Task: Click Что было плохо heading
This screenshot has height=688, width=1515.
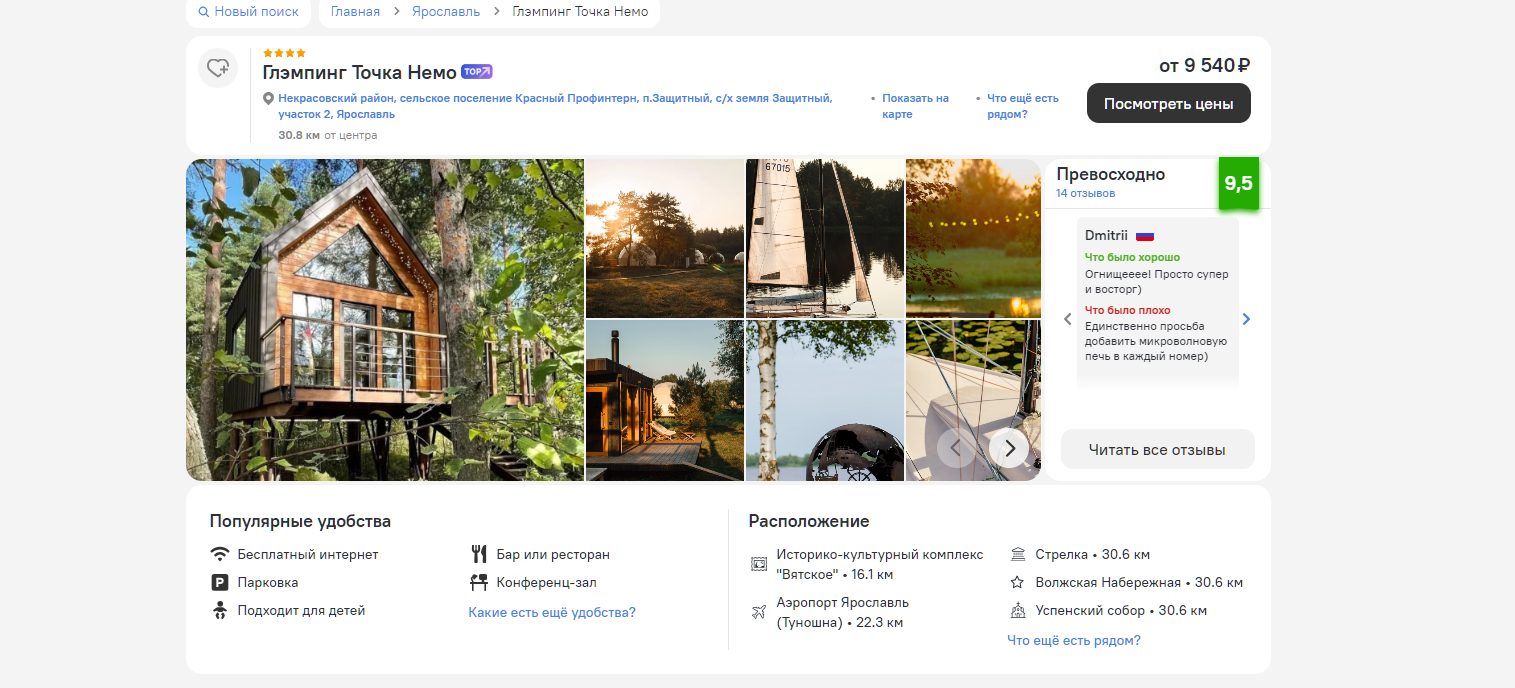Action: [1127, 310]
